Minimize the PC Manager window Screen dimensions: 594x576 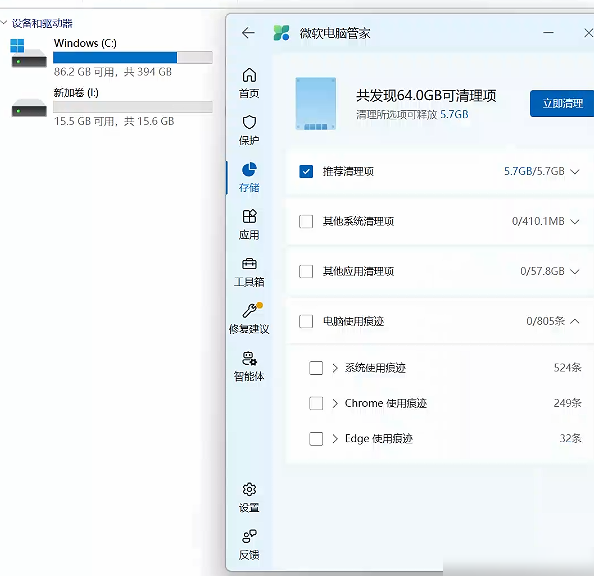pyautogui.click(x=548, y=33)
